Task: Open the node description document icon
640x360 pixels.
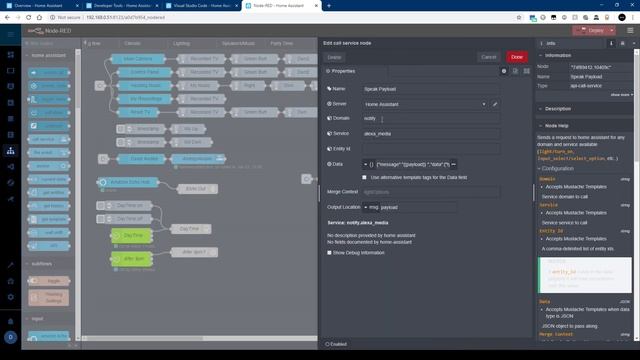Action: (515, 71)
